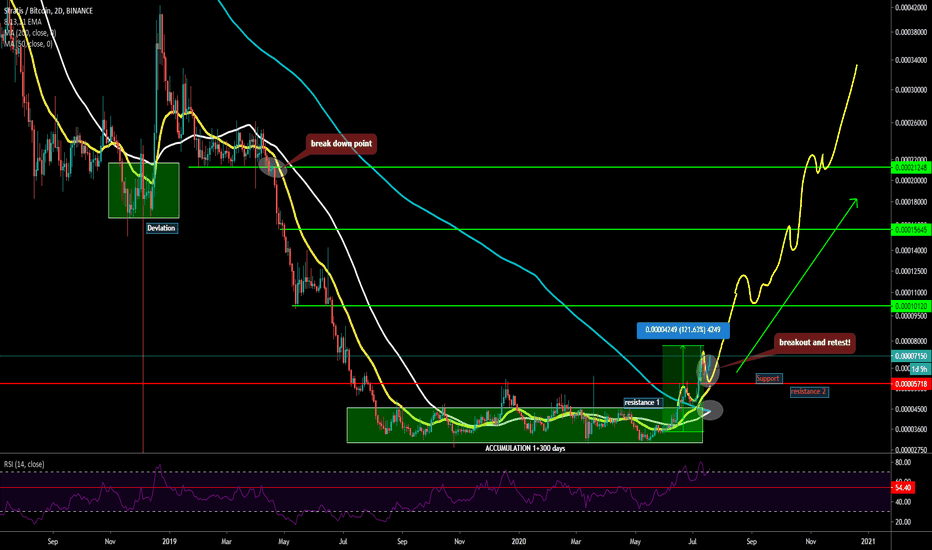Click the green 0.00010120 price level tag
Screen dimensions: 932x550
[x=912, y=306]
